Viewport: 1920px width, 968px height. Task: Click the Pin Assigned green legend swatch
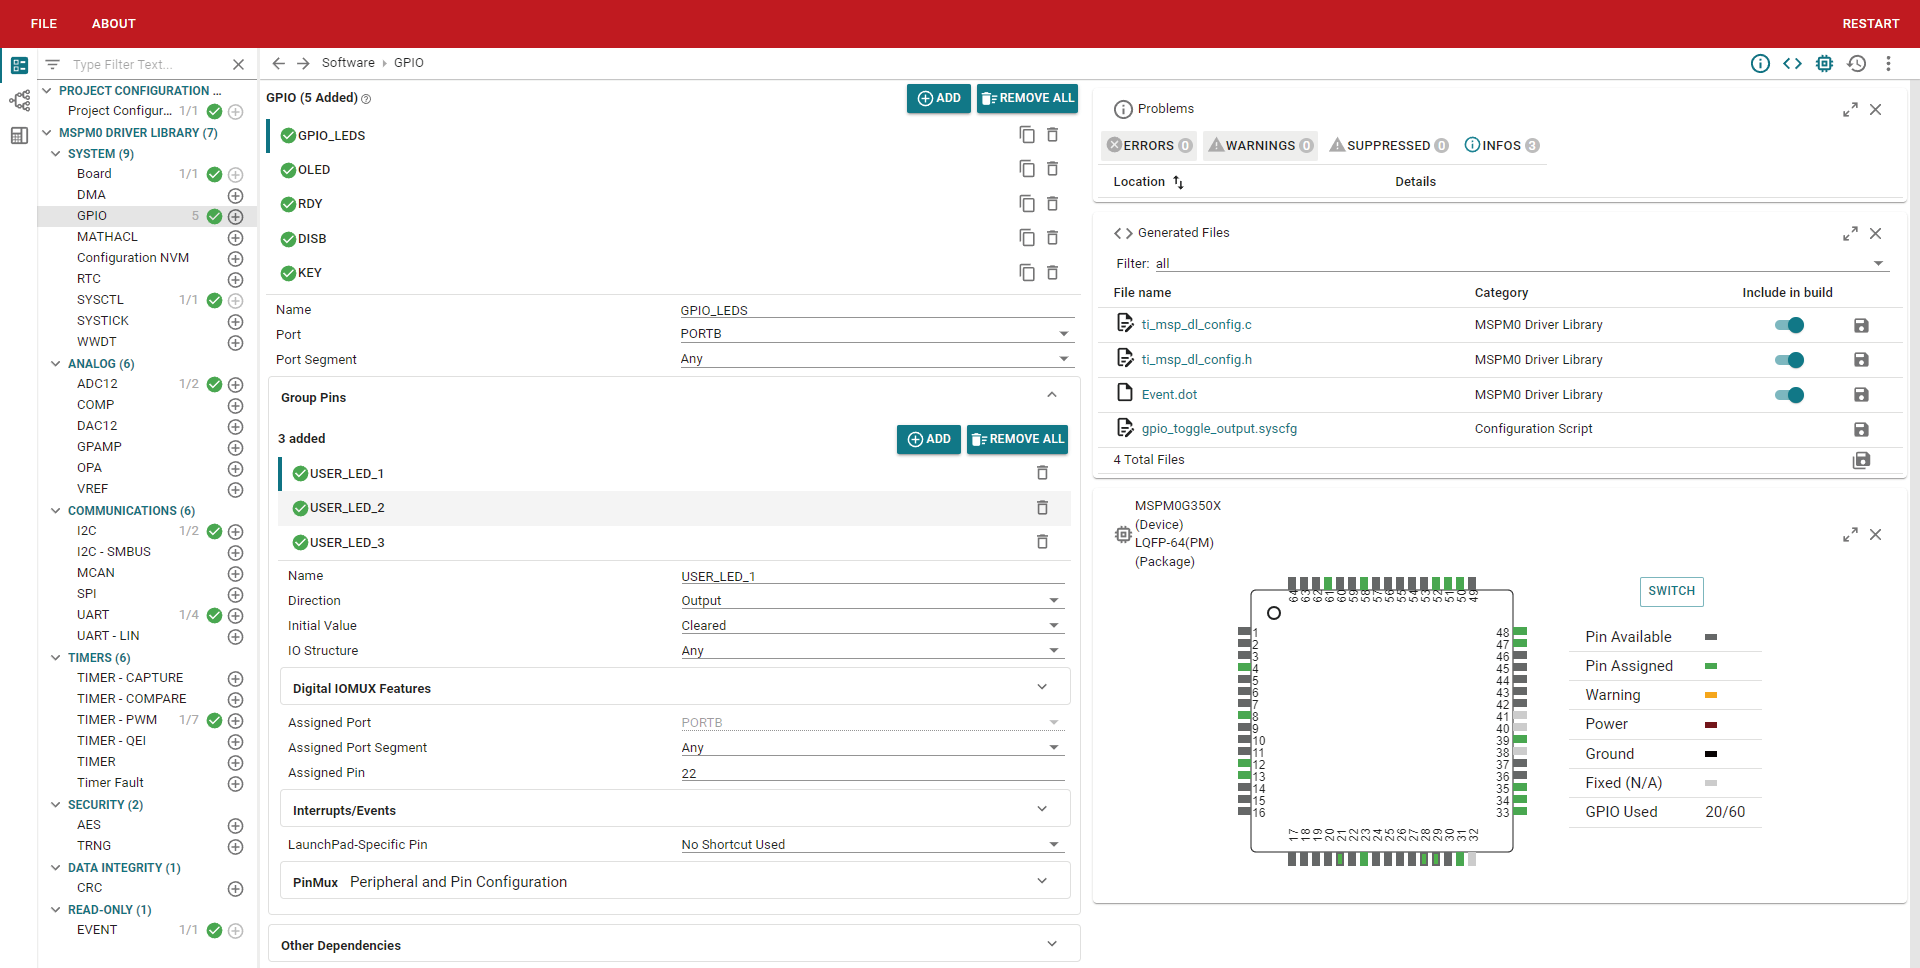1711,666
